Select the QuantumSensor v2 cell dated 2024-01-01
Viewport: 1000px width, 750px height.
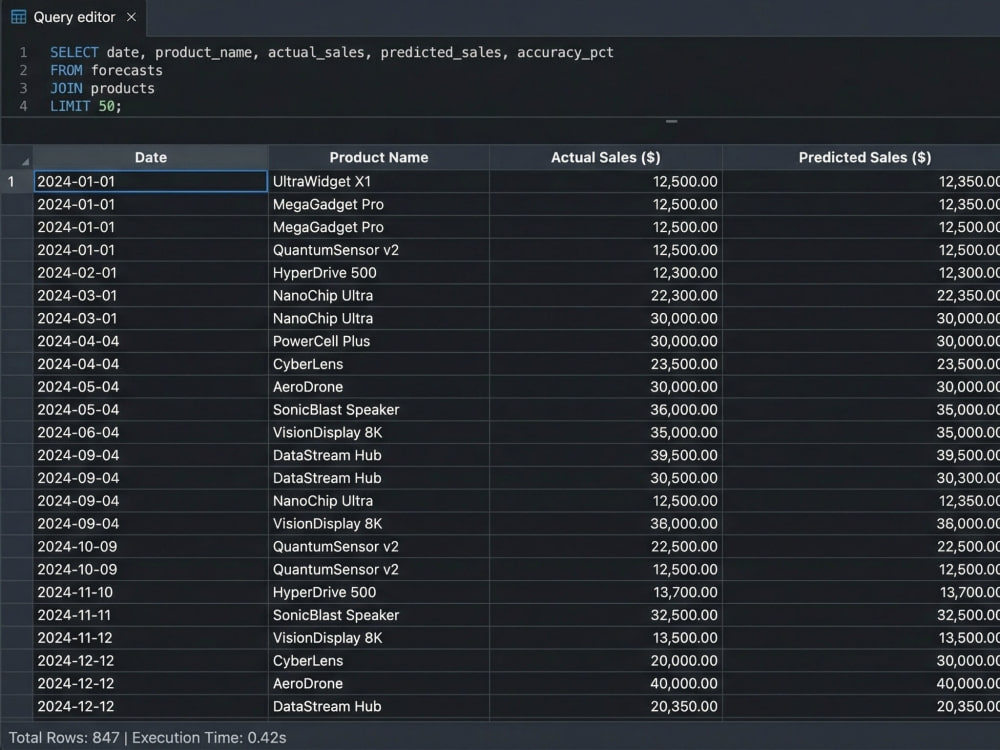coord(379,250)
